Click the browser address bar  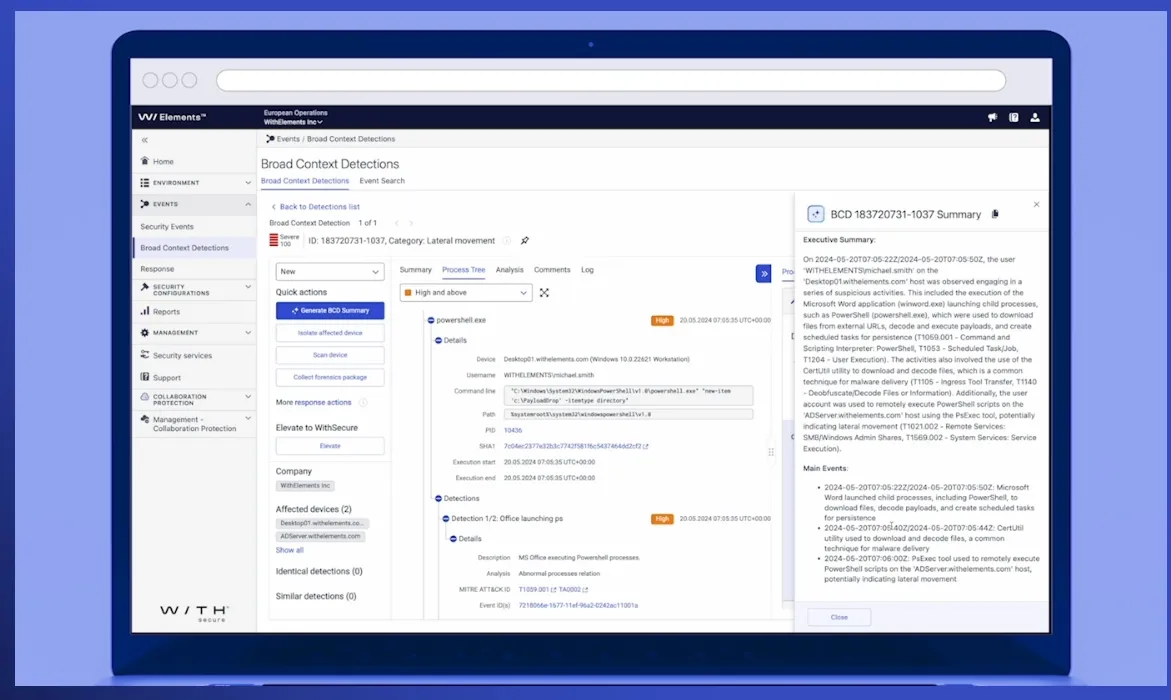click(611, 80)
